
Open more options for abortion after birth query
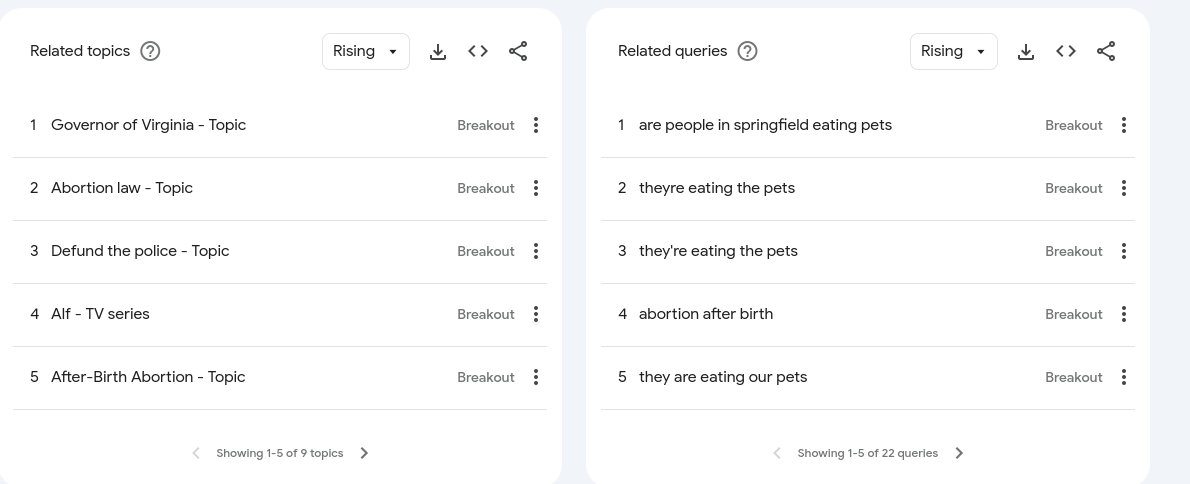coord(1124,314)
